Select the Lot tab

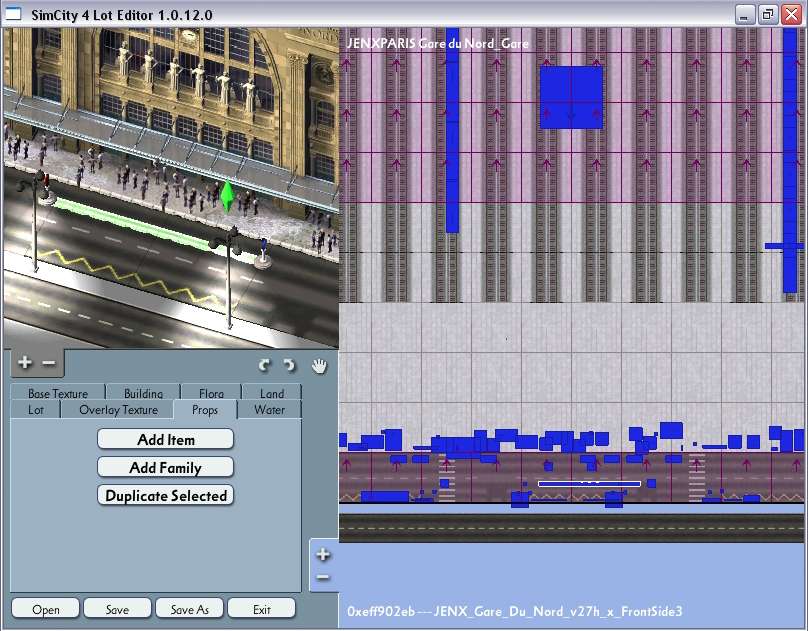(x=36, y=410)
